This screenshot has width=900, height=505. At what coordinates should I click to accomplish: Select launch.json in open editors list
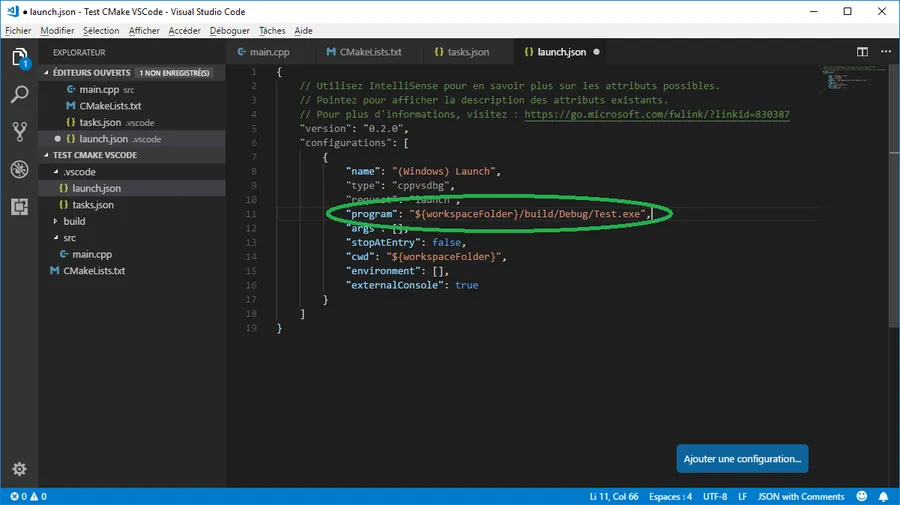(132, 139)
